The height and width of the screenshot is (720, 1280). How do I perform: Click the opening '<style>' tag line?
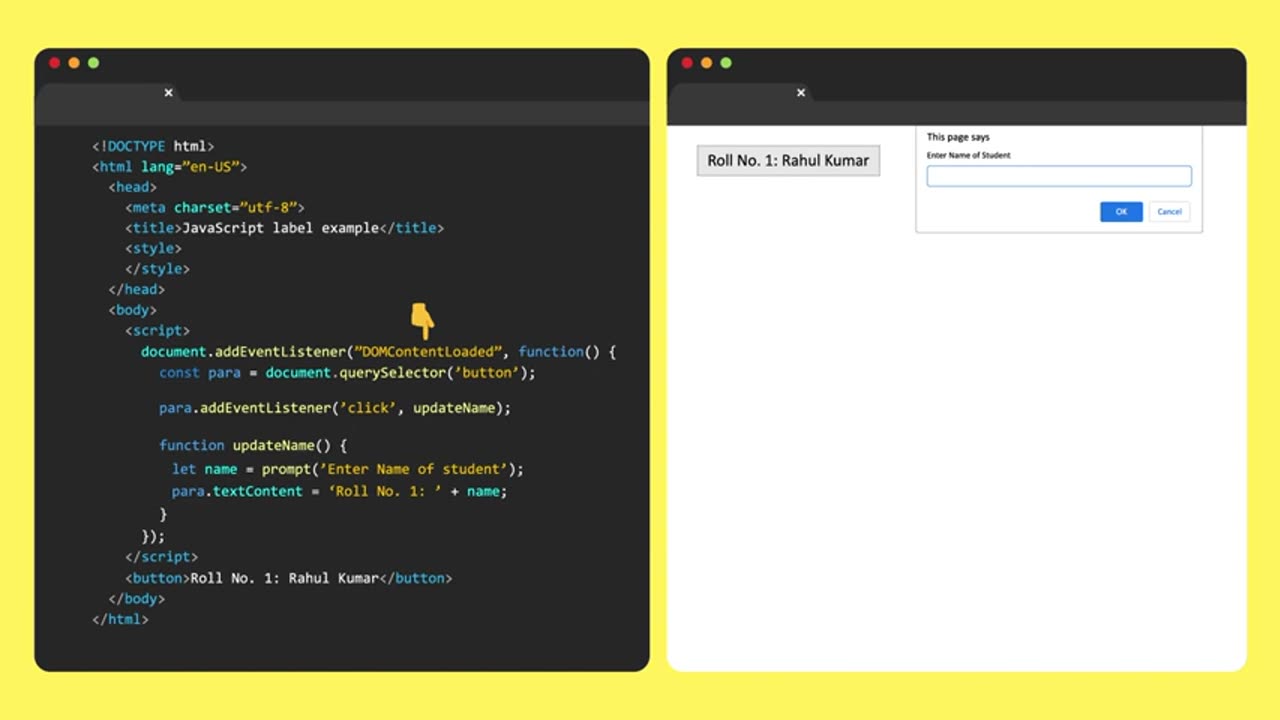pos(153,248)
